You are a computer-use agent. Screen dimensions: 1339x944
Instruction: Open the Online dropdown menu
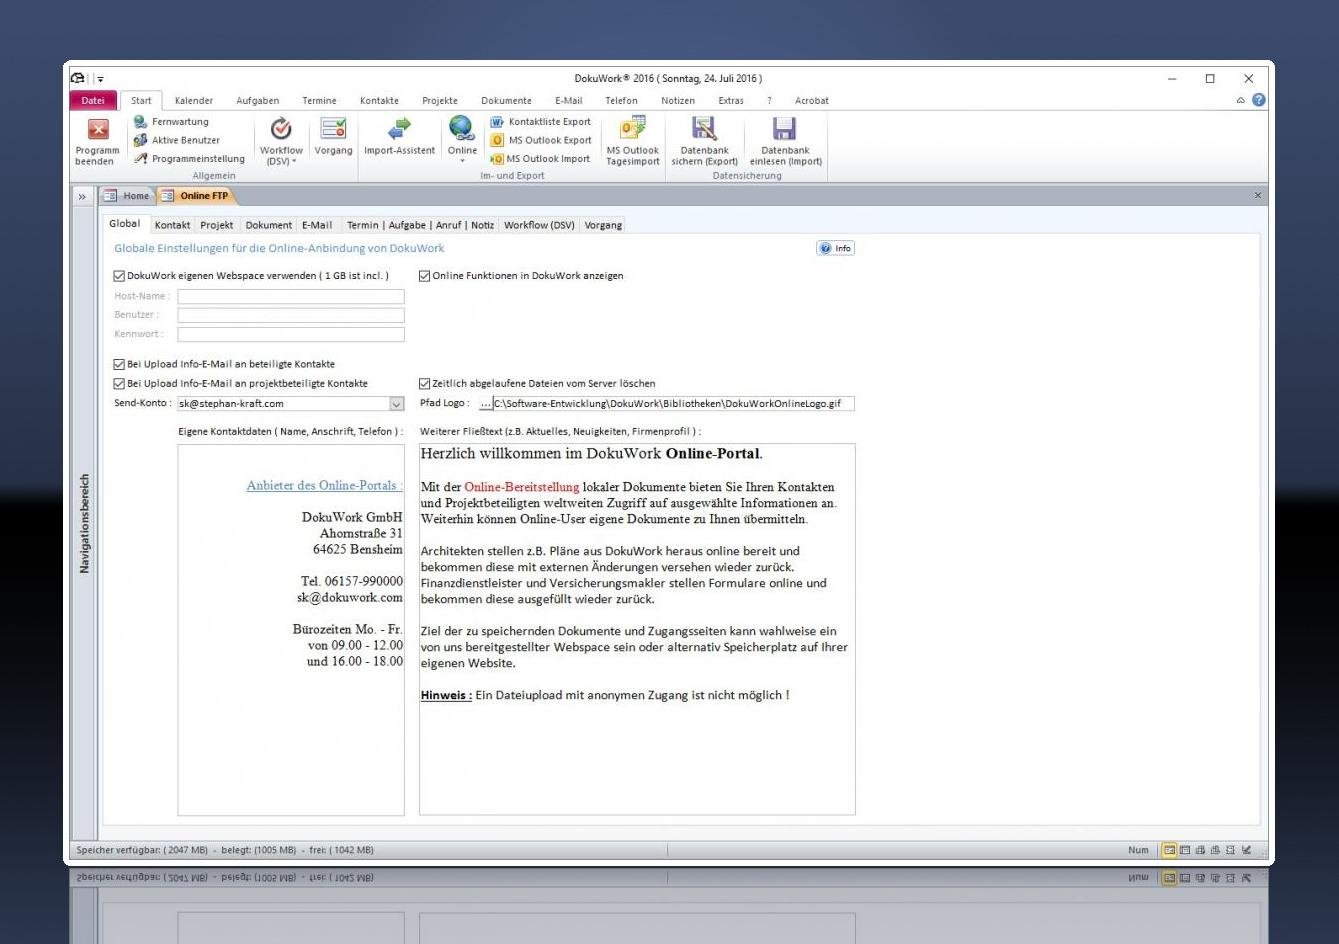coord(462,140)
